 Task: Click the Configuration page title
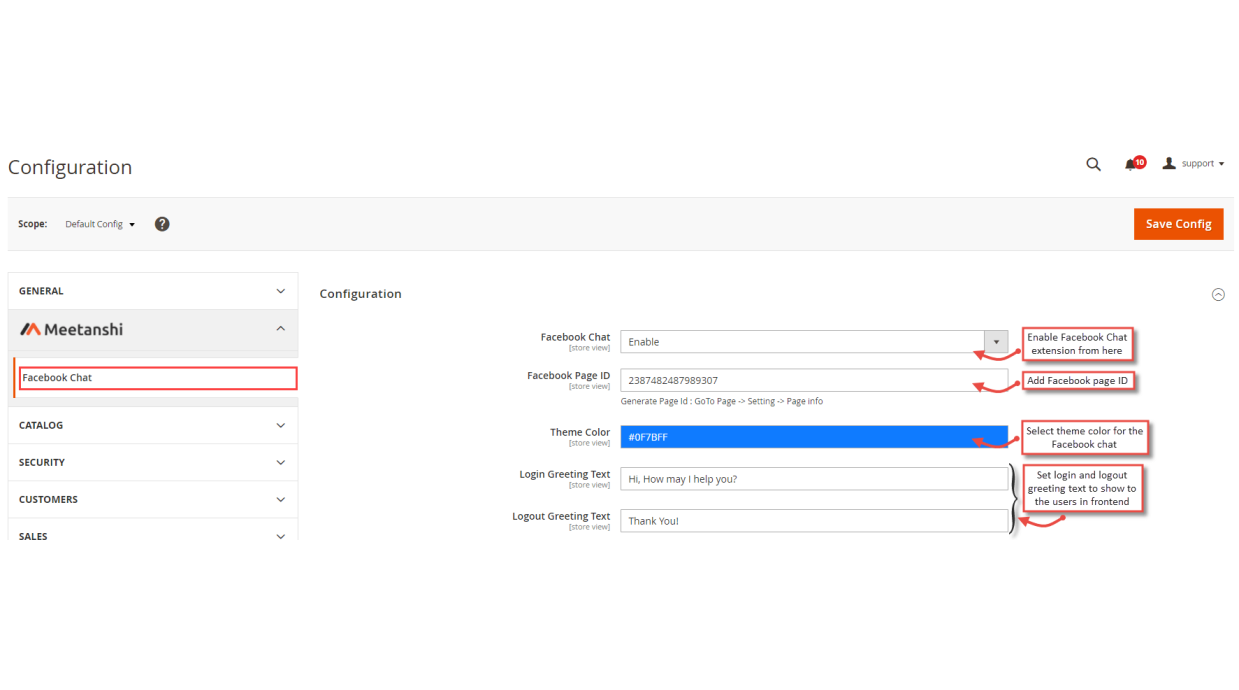70,167
